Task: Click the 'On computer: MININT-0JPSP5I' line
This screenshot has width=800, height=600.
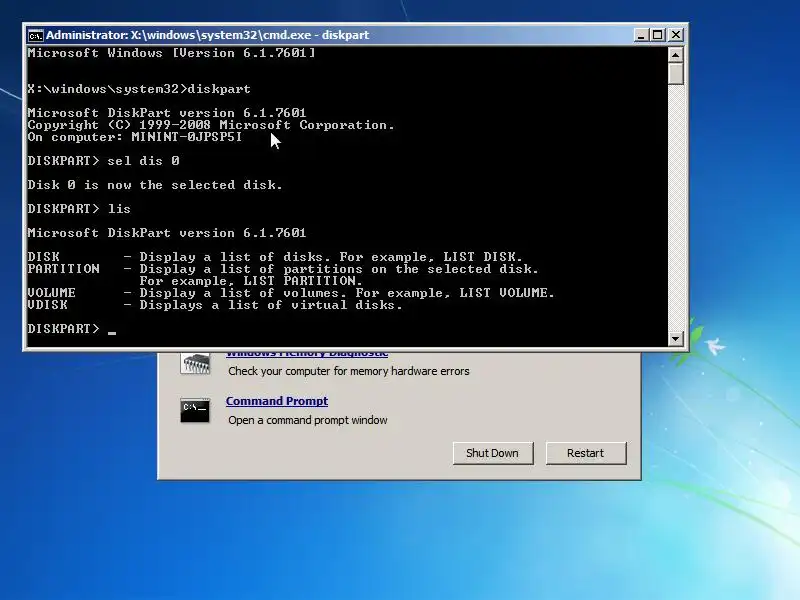Action: [x=135, y=137]
